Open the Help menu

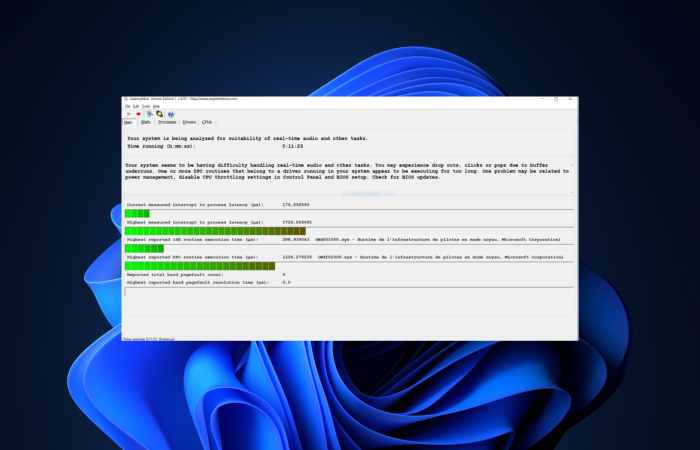[156, 106]
